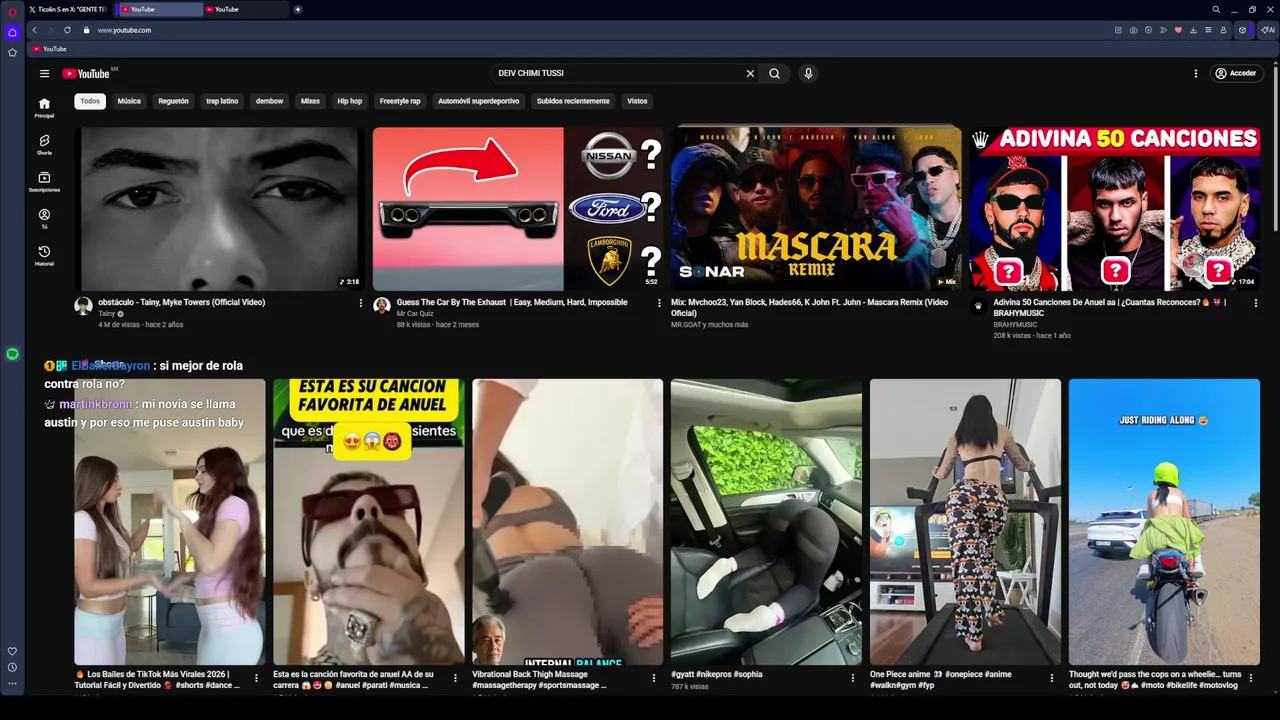1280x720 pixels.
Task: Open Guess The Car By The Exhaust title
Action: [512, 302]
